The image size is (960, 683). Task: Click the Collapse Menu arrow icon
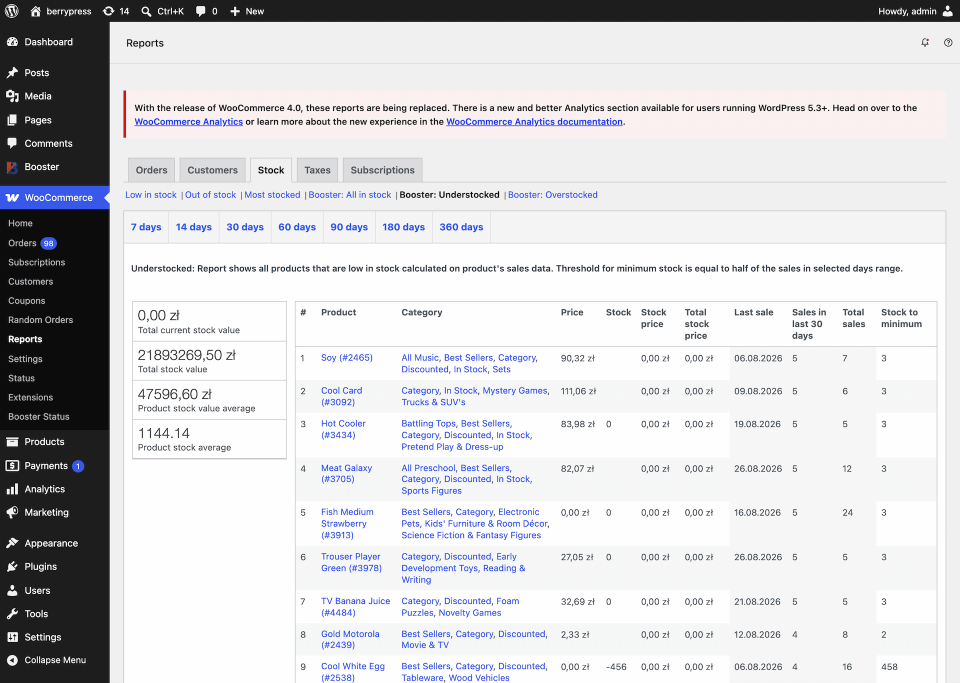[x=12, y=660]
